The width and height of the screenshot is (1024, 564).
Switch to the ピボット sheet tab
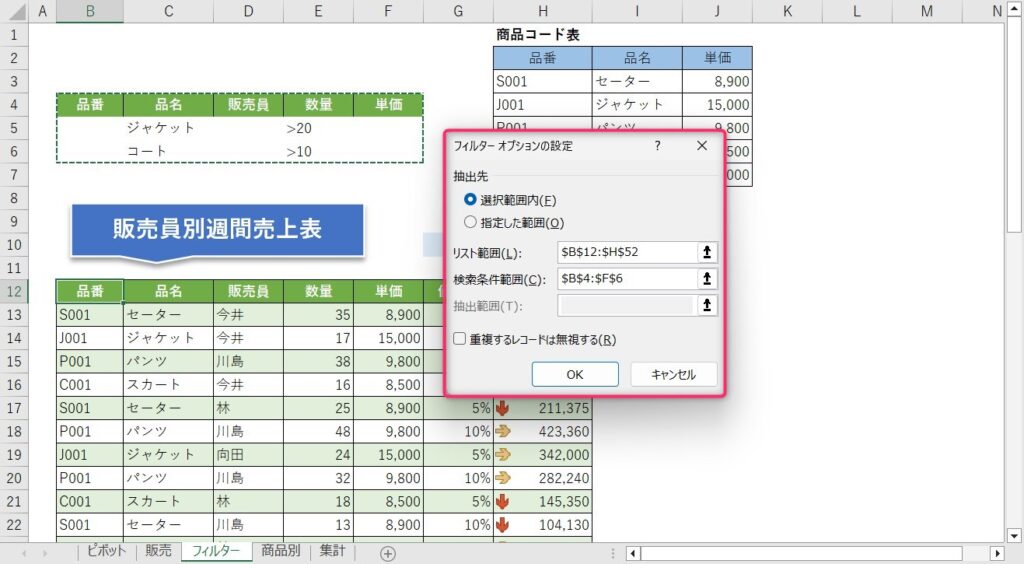pyautogui.click(x=106, y=551)
